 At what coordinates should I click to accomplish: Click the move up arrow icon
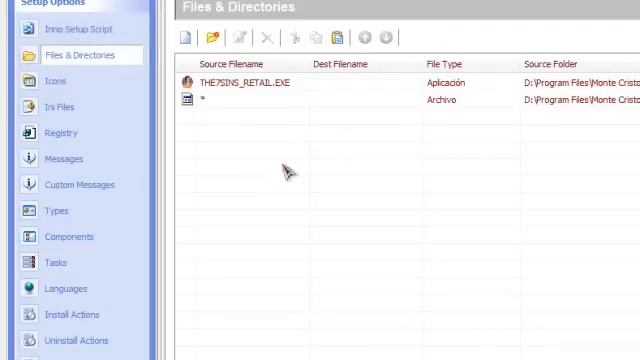[365, 38]
